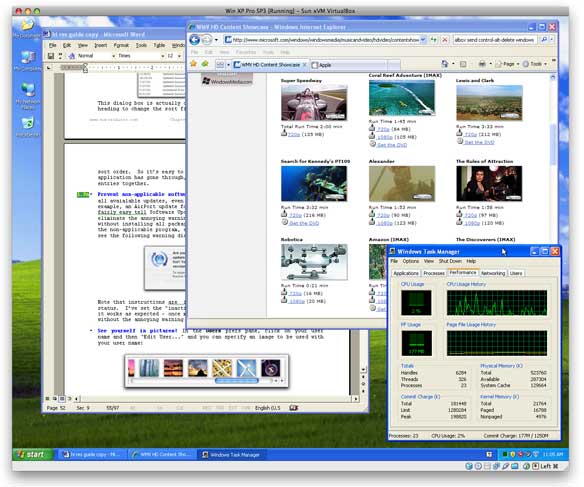Click the Quick Tabs icon in Internet Explorer

[x=220, y=64]
